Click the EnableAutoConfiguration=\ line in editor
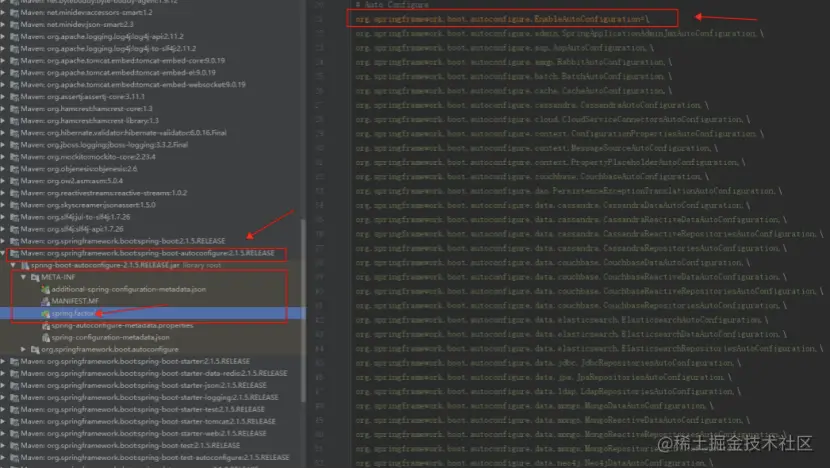 tap(502, 19)
